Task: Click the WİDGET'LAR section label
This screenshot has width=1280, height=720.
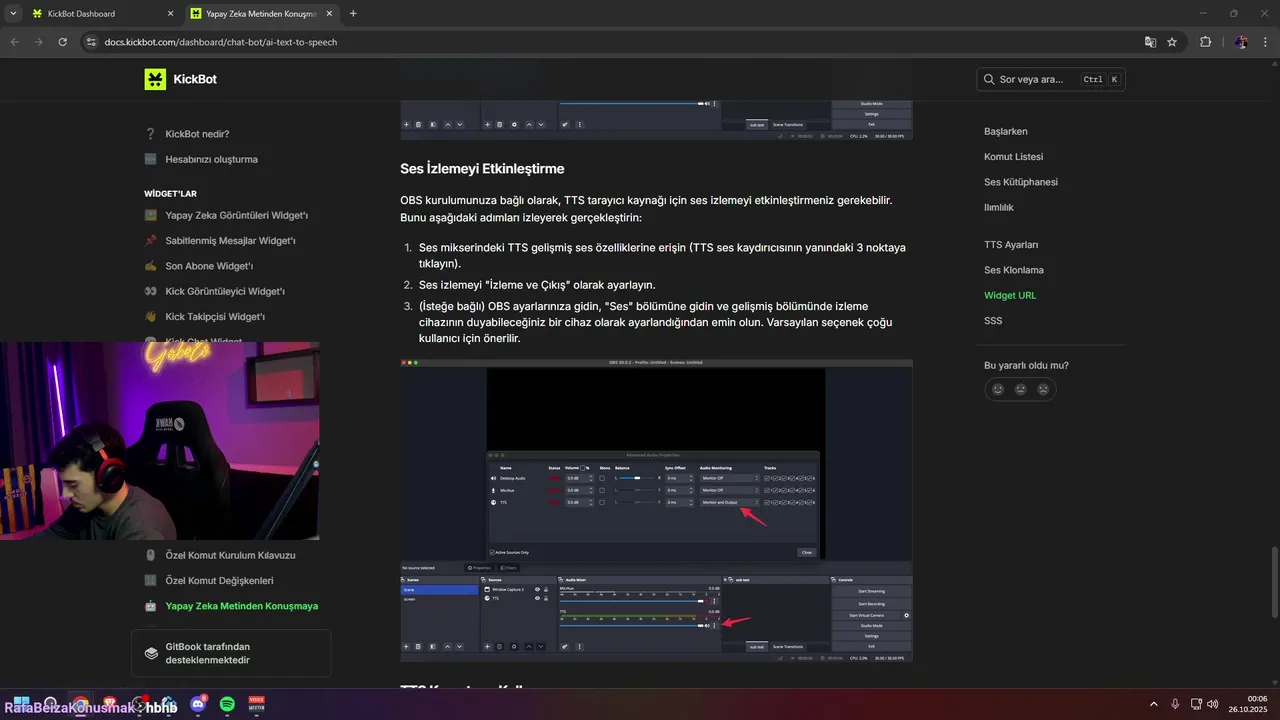Action: [x=170, y=193]
